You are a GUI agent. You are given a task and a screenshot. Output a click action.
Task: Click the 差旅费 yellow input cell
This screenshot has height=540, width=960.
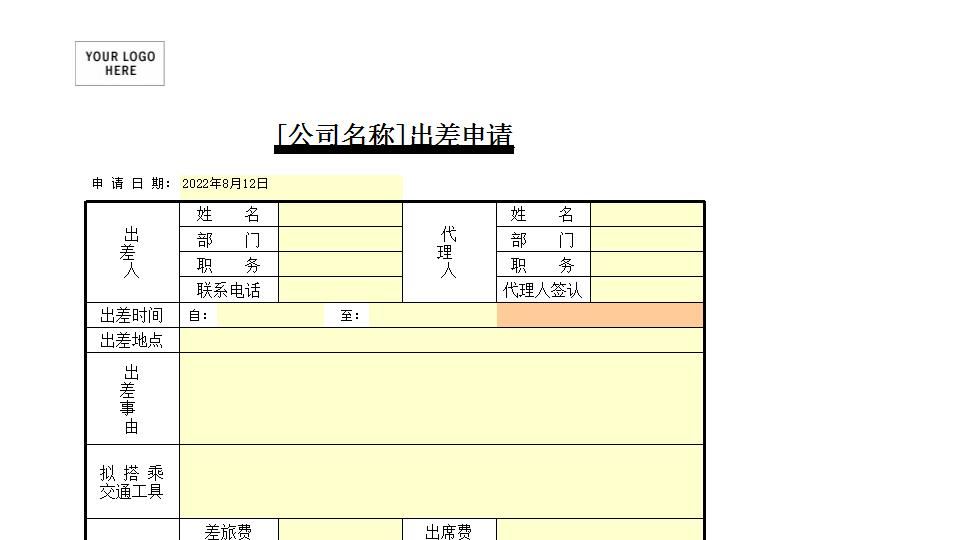340,530
